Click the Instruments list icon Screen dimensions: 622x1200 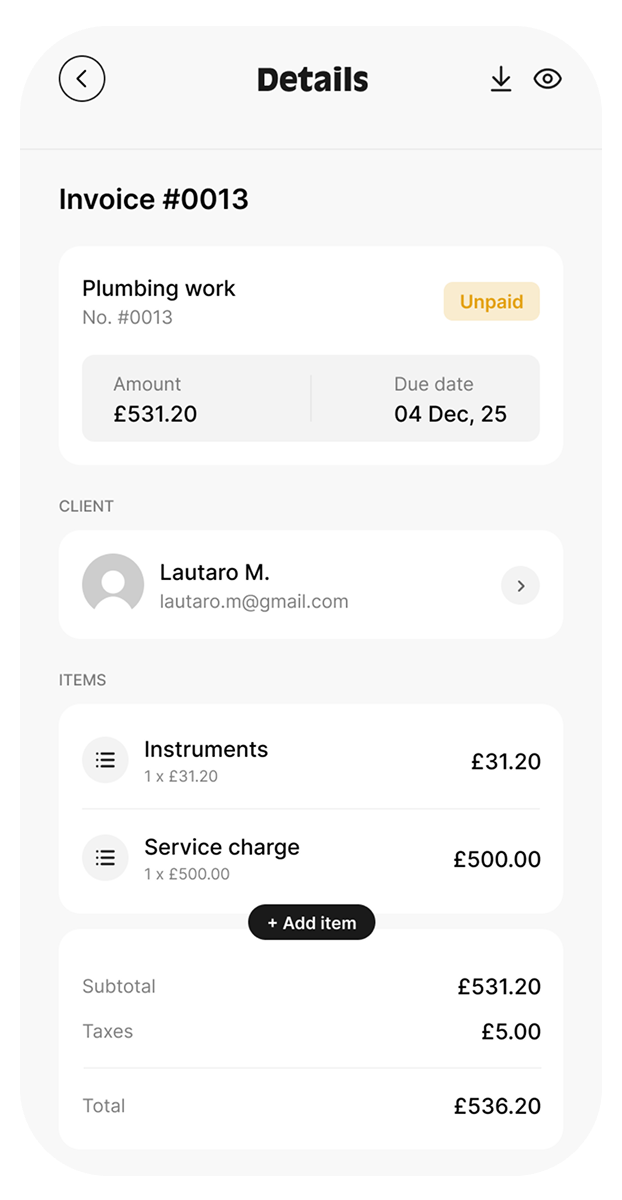(x=105, y=760)
